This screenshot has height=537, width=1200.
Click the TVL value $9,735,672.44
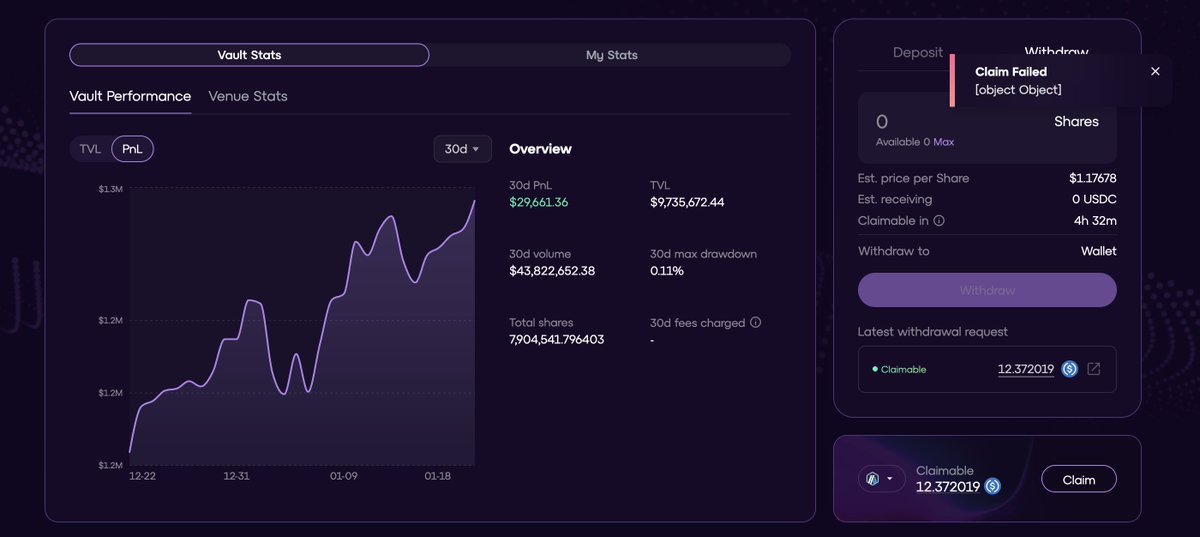tap(687, 202)
